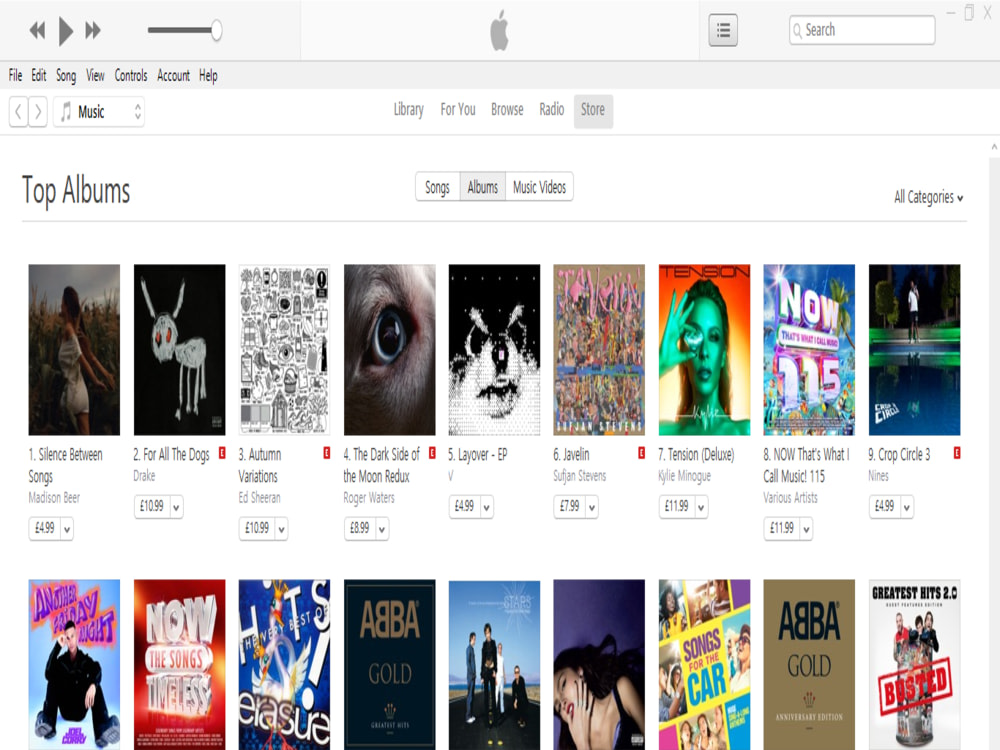
Task: Open the All Categories dropdown
Action: (926, 198)
